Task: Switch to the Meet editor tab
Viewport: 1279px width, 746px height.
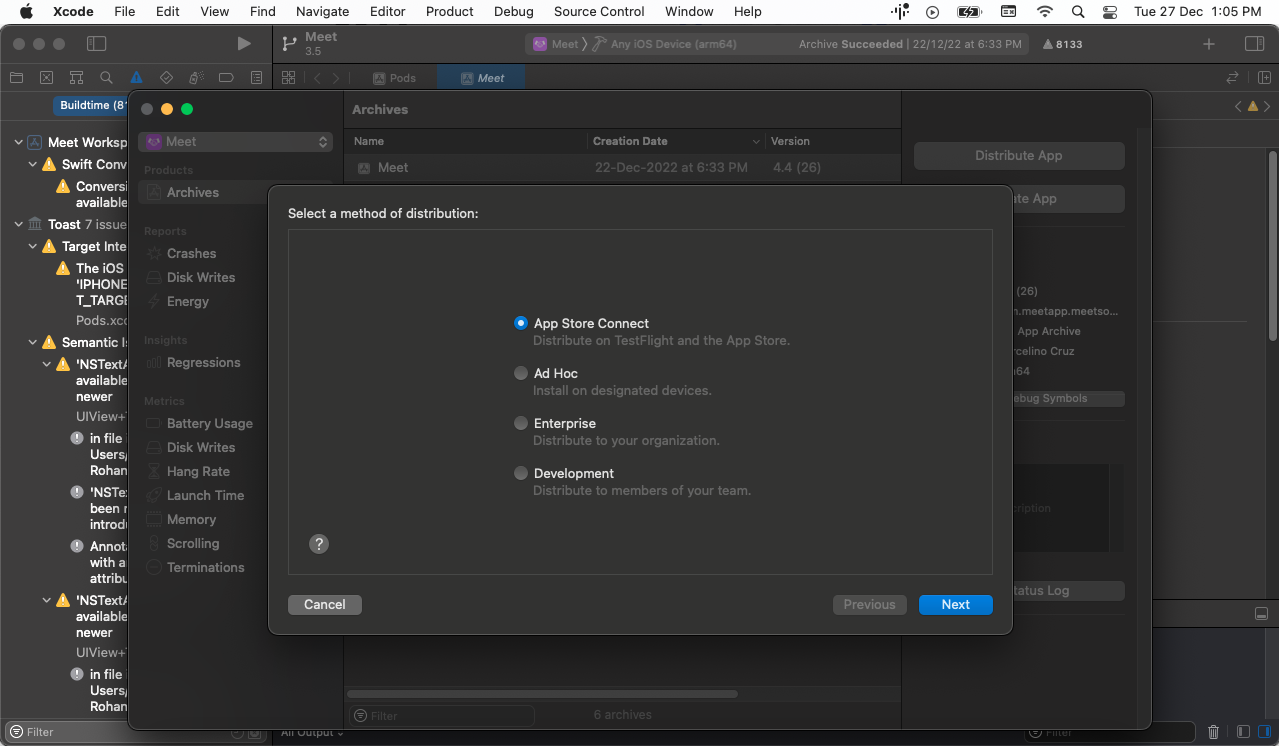Action: pyautogui.click(x=481, y=78)
